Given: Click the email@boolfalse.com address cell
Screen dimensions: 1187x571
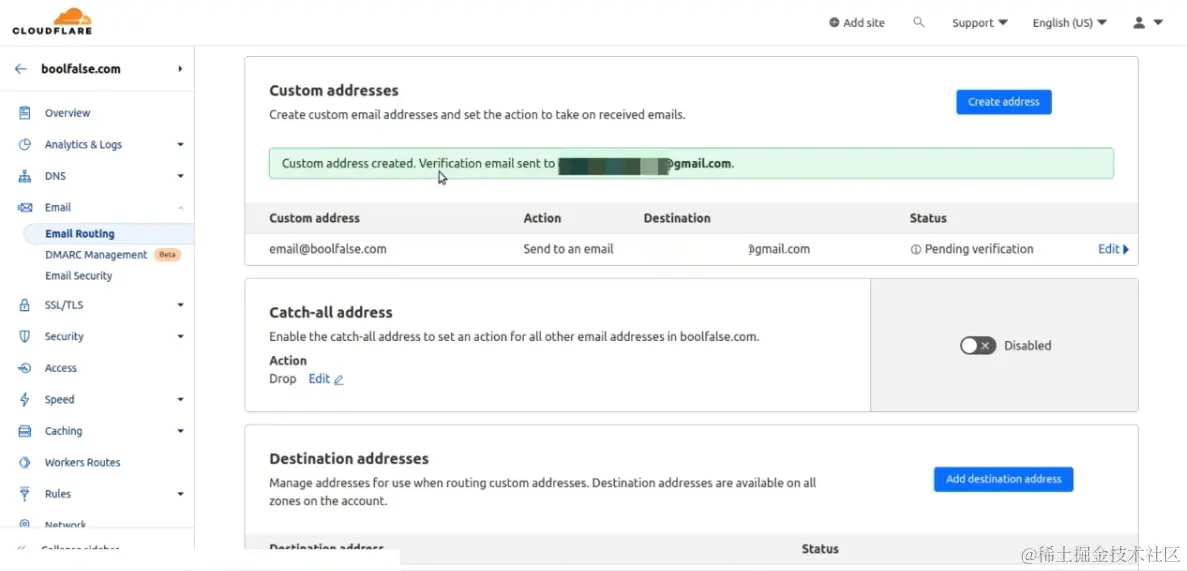Looking at the screenshot, I should pyautogui.click(x=328, y=249).
